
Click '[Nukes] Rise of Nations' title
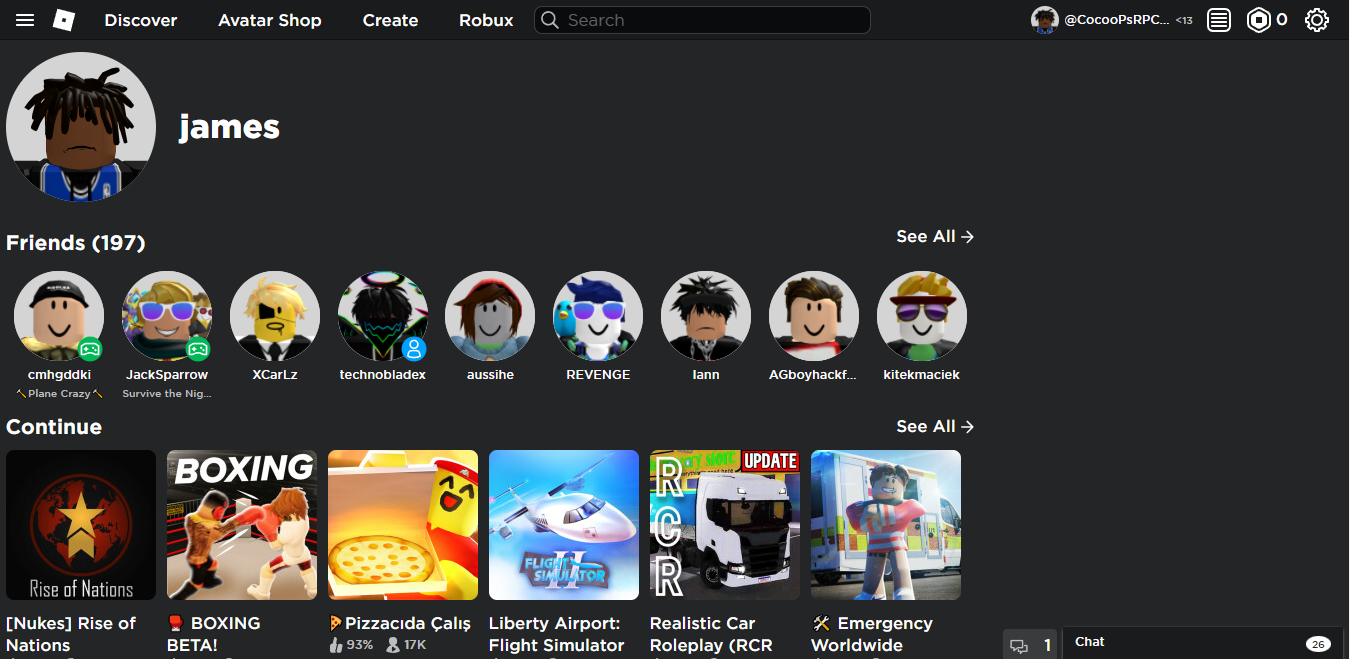coord(71,634)
